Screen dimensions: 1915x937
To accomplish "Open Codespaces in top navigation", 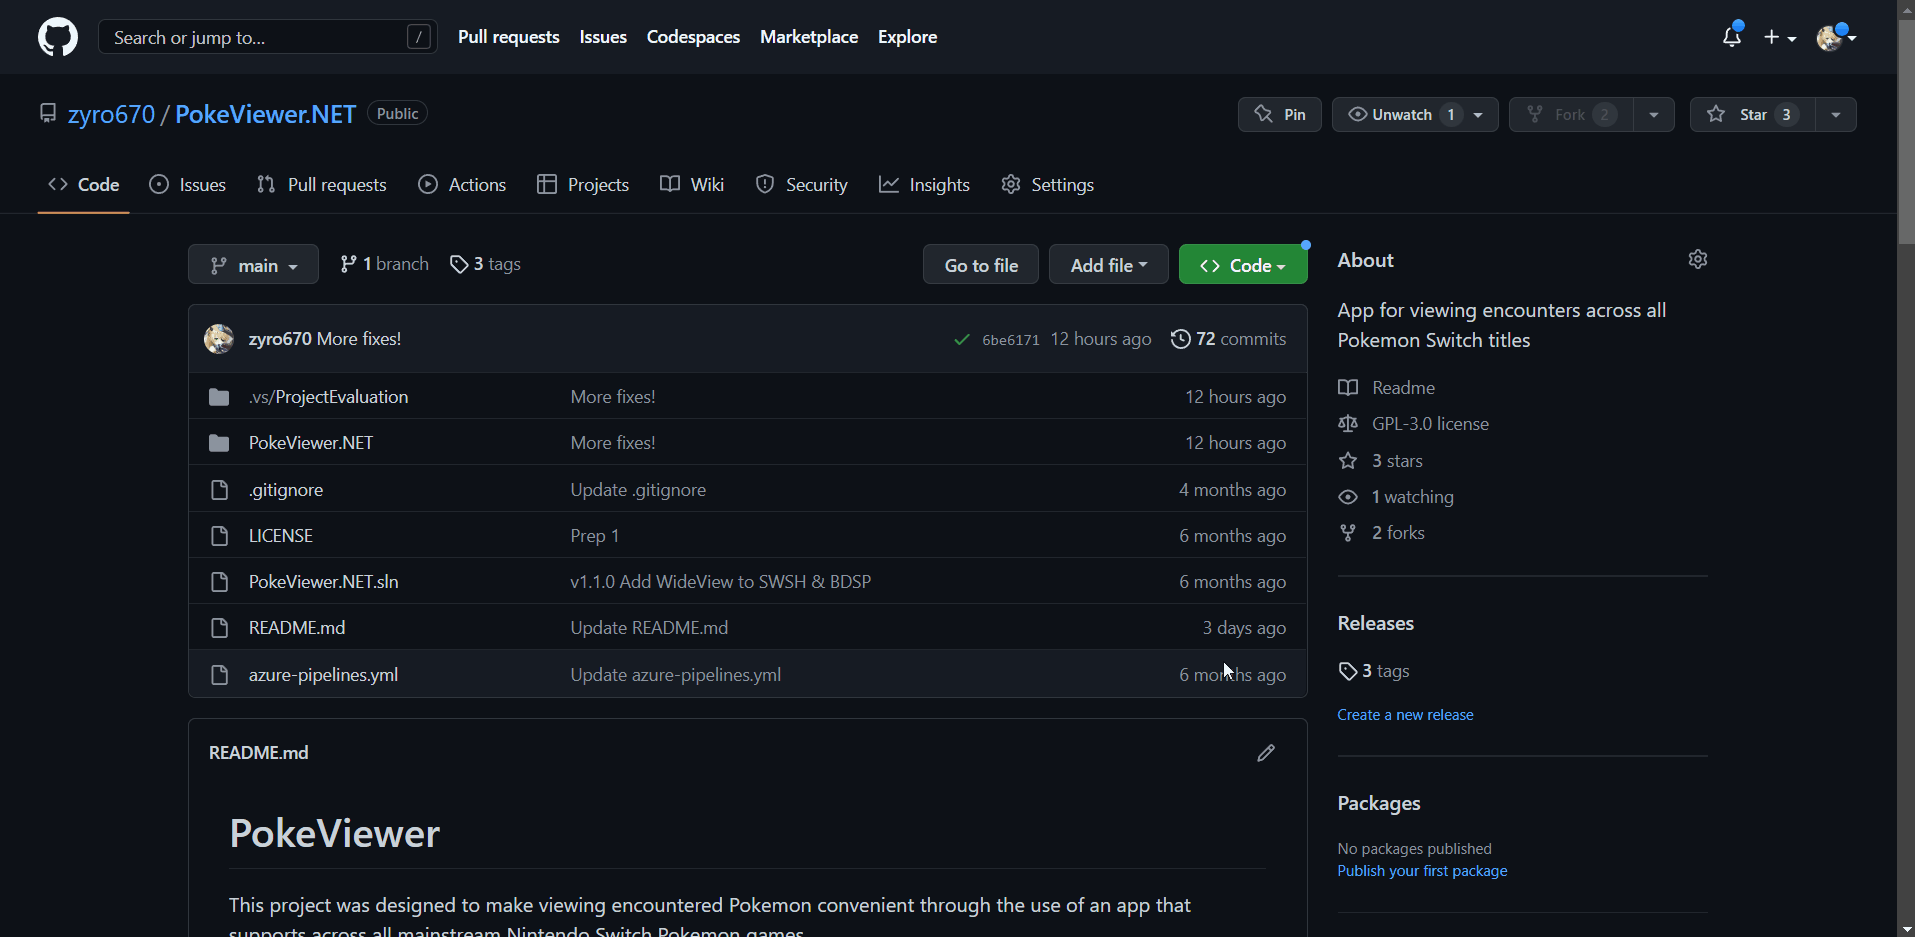I will (693, 37).
